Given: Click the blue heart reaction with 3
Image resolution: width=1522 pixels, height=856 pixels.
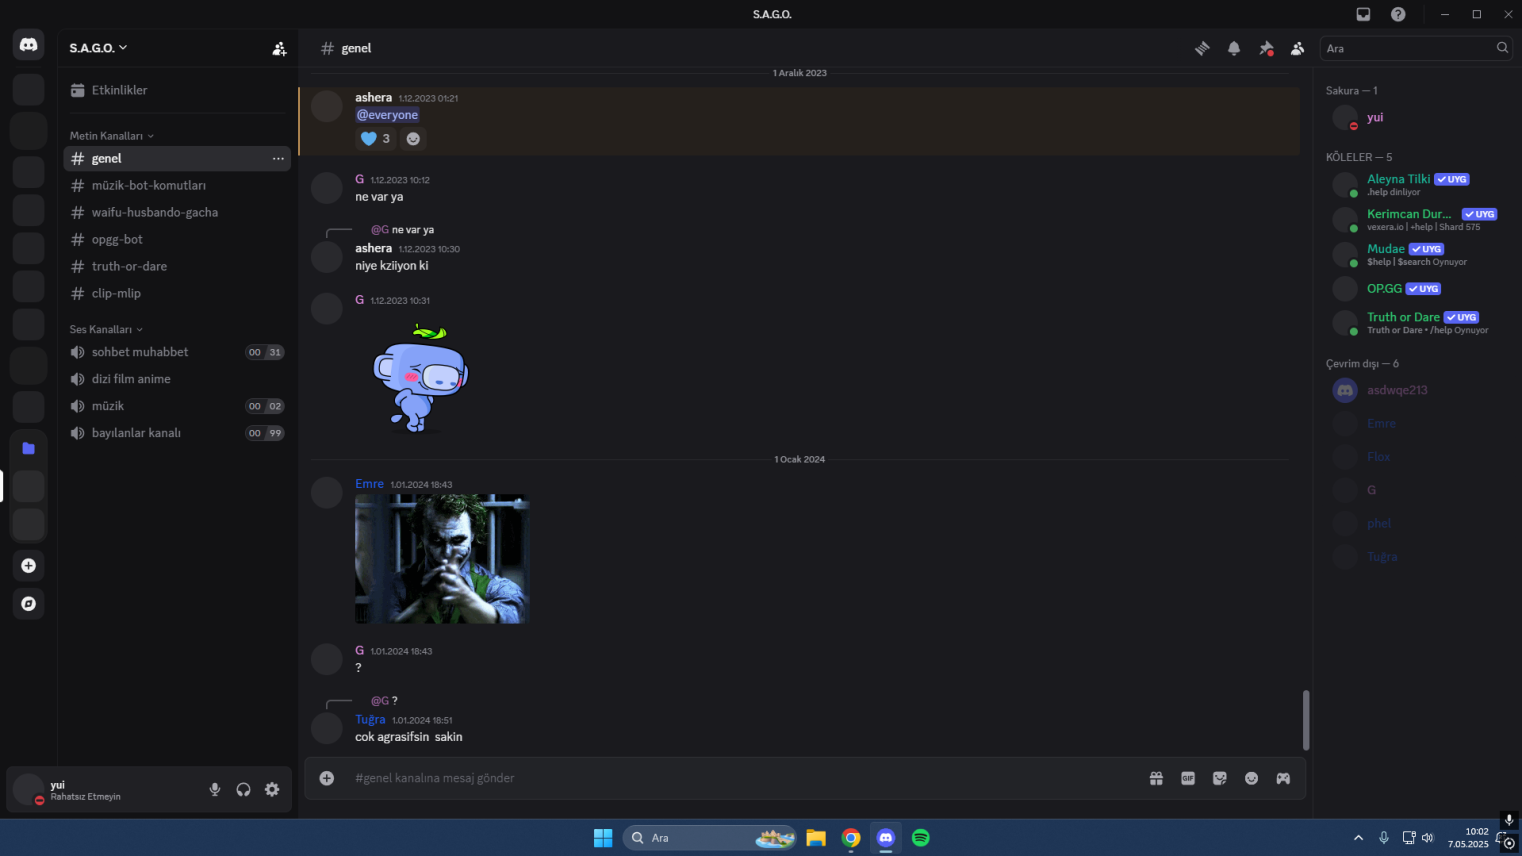Looking at the screenshot, I should click(375, 139).
